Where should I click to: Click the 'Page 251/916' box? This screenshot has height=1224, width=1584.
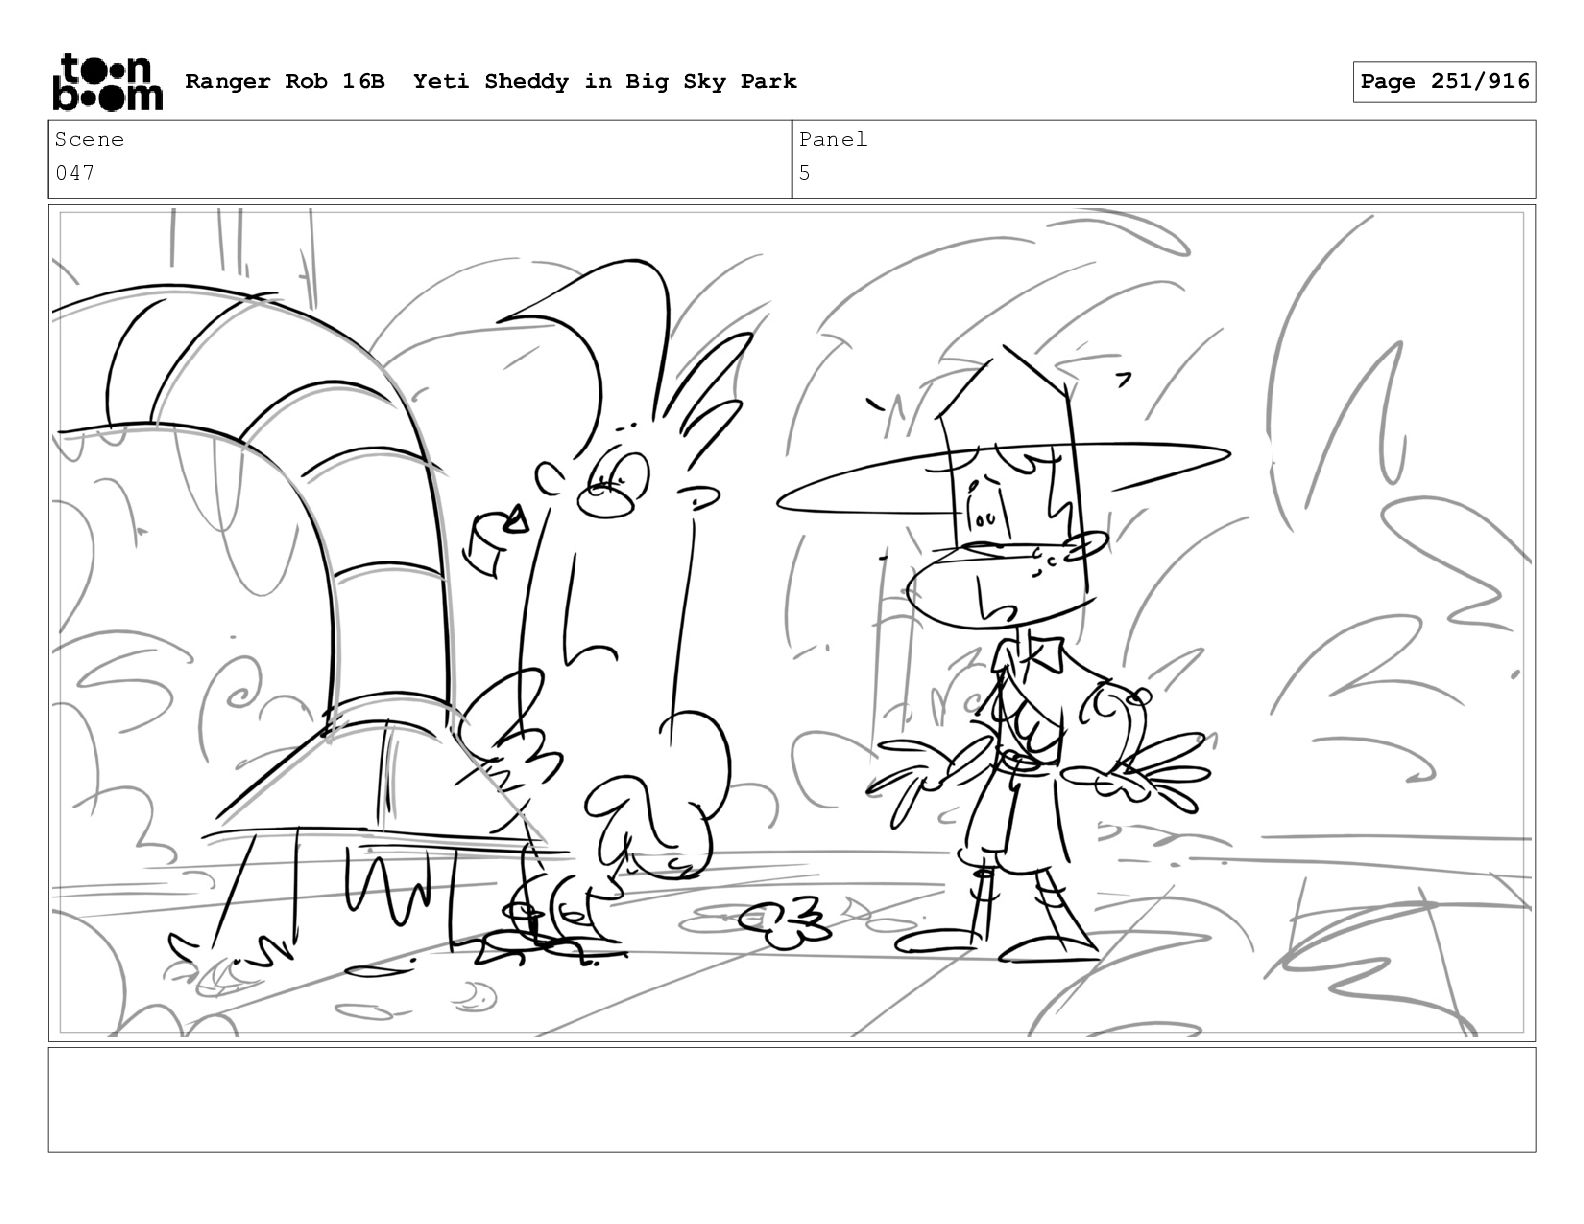pyautogui.click(x=1444, y=82)
